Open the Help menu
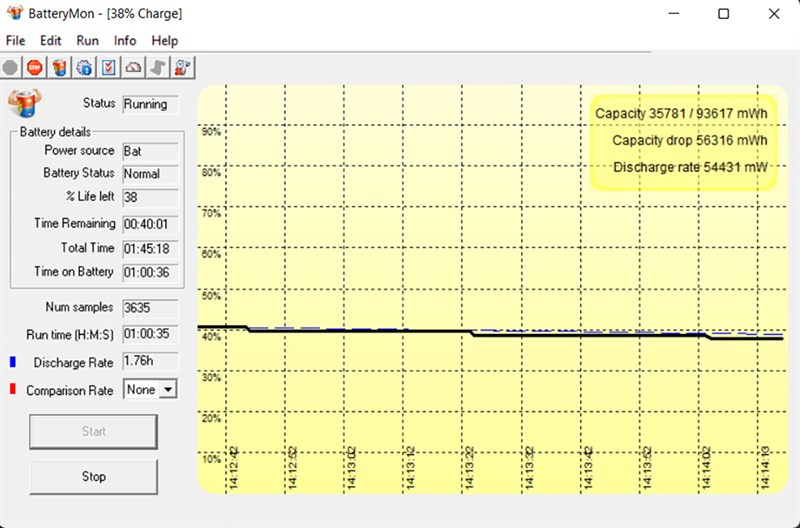800x528 pixels. pos(165,41)
